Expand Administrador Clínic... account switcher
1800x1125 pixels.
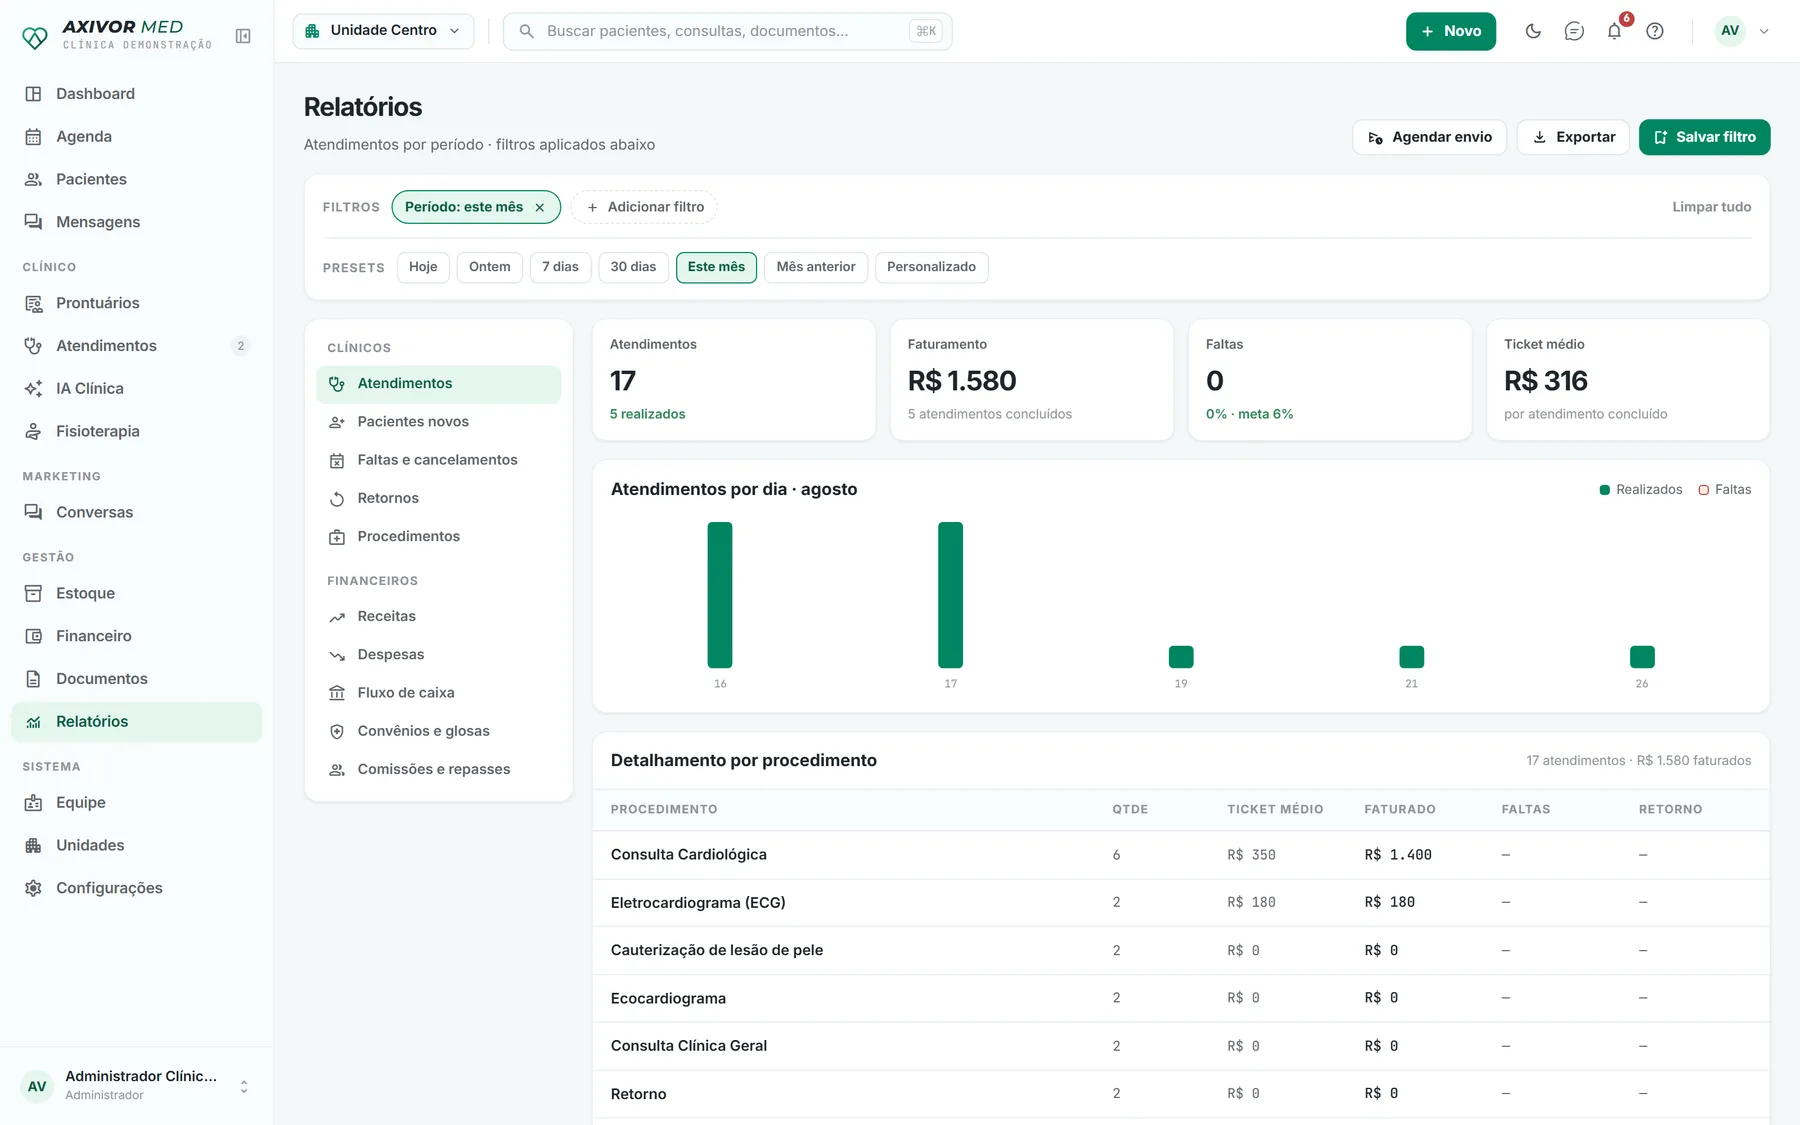pos(136,1086)
